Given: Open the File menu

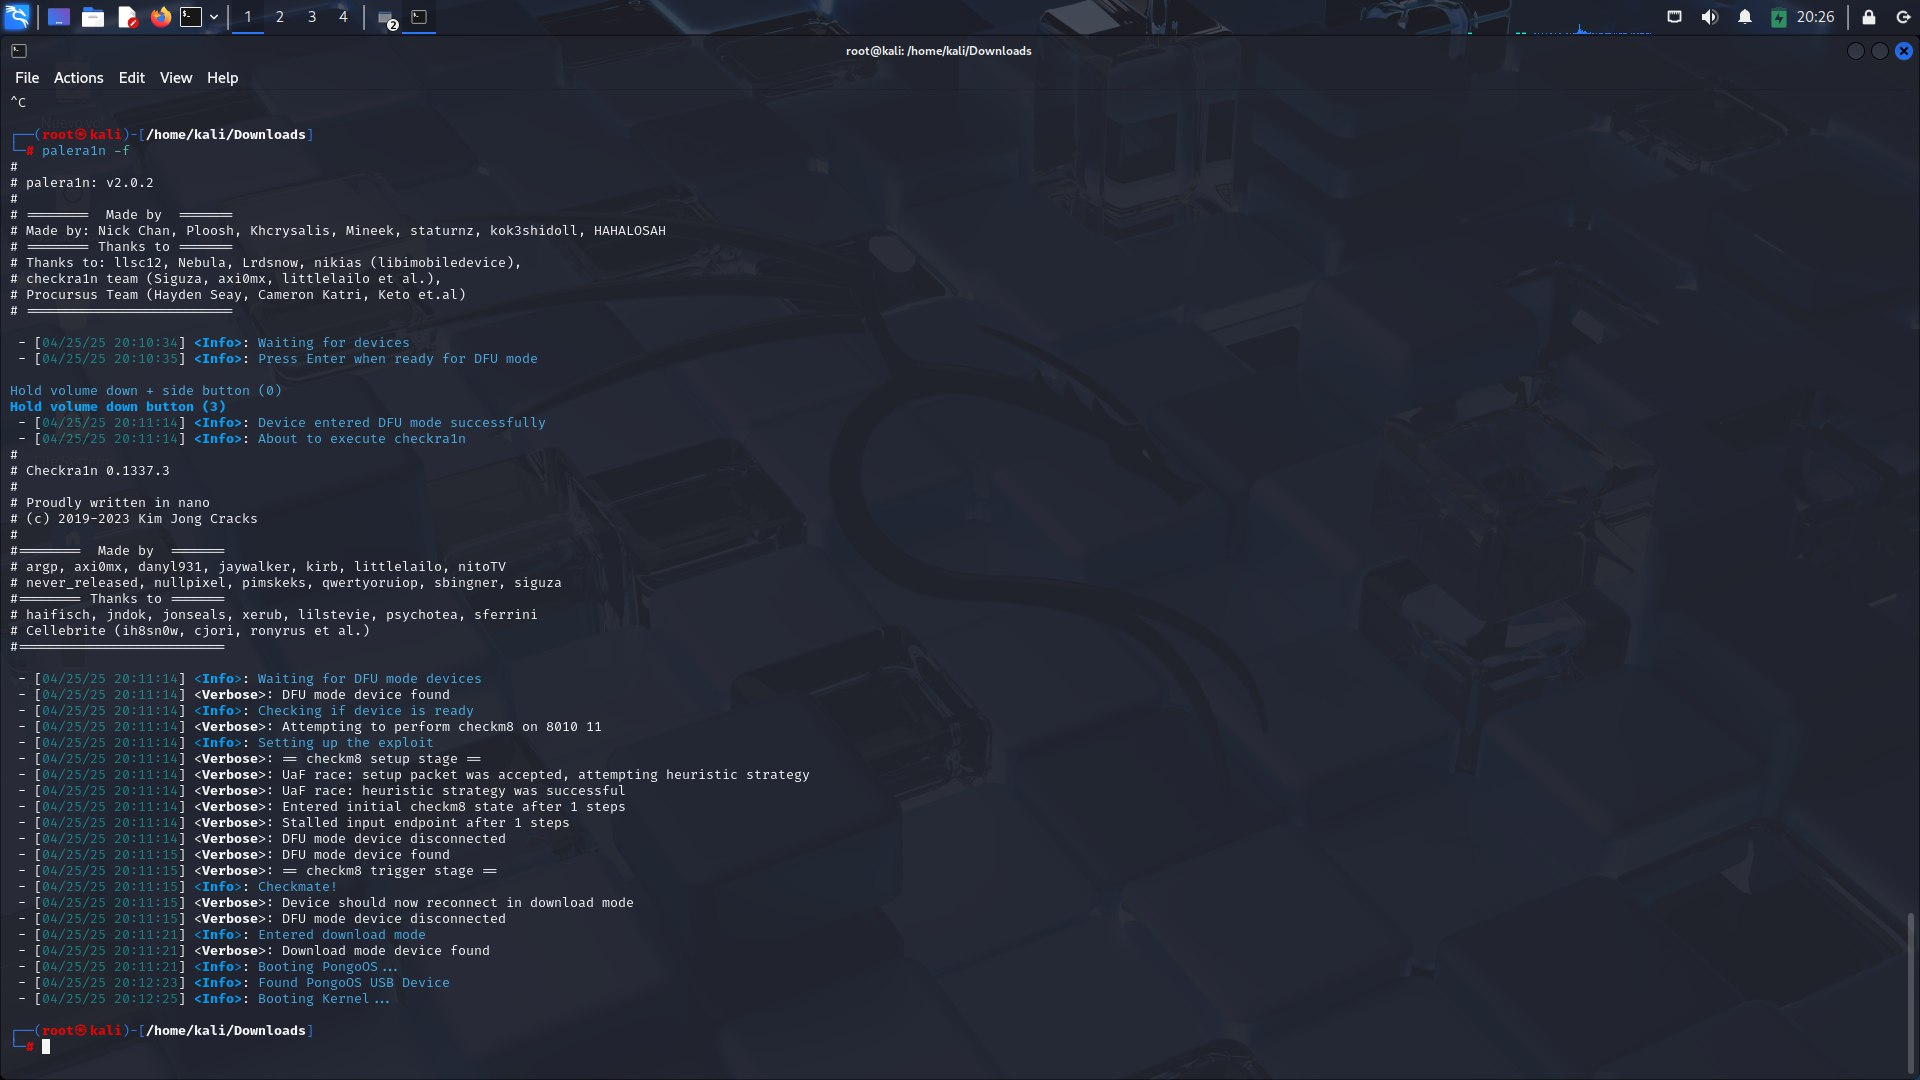Looking at the screenshot, I should point(27,78).
